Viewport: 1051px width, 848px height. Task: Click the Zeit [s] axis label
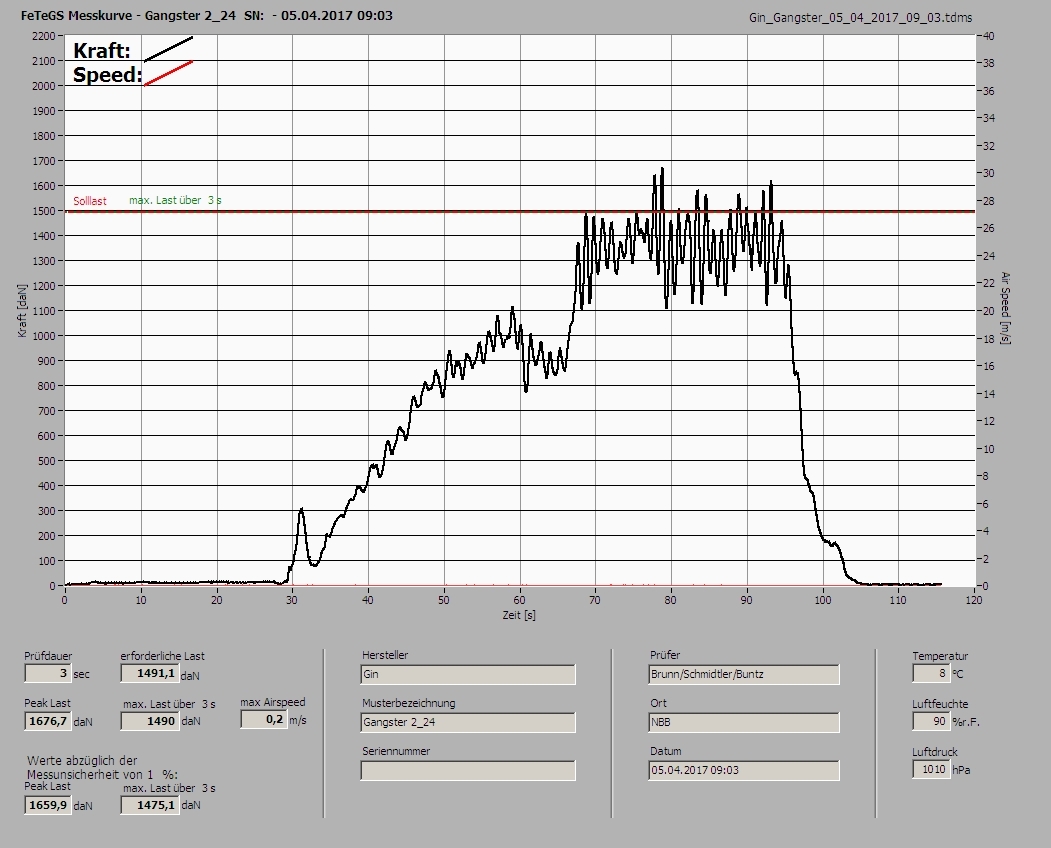pos(519,615)
